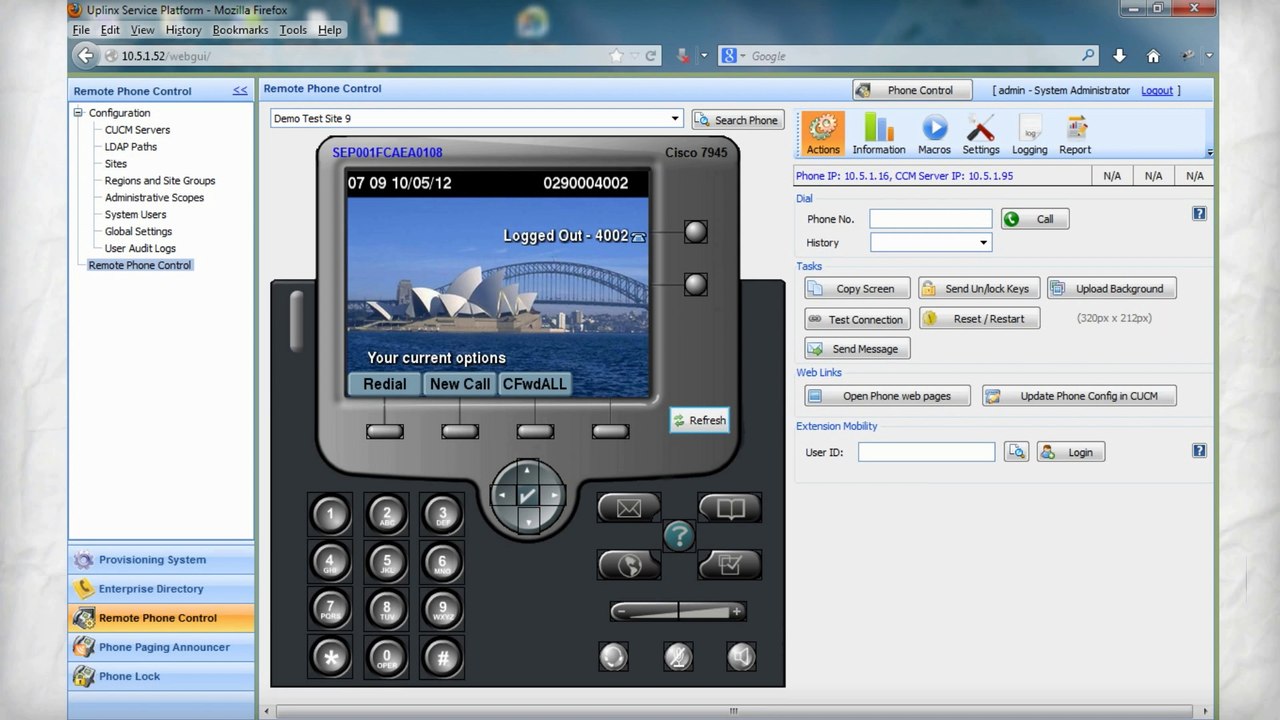Open the Enterprise Directory section
The height and width of the screenshot is (720, 1280).
161,589
